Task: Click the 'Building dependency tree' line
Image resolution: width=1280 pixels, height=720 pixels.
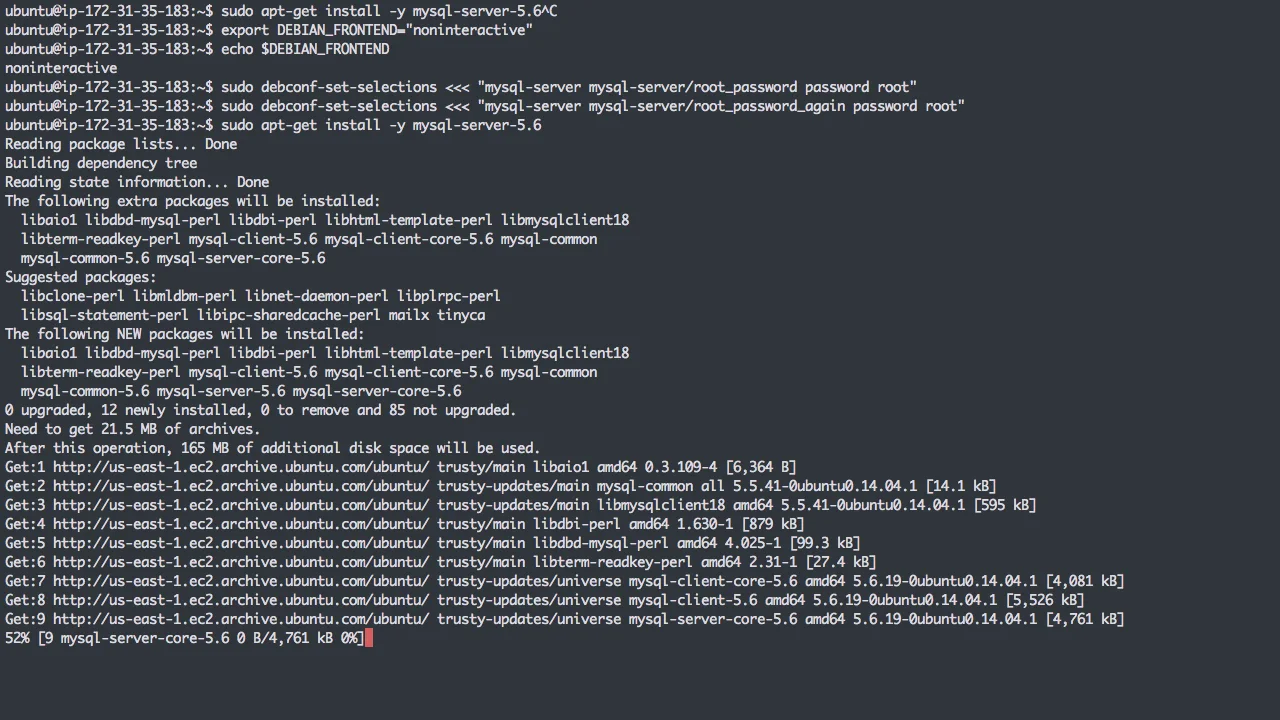Action: (x=101, y=163)
